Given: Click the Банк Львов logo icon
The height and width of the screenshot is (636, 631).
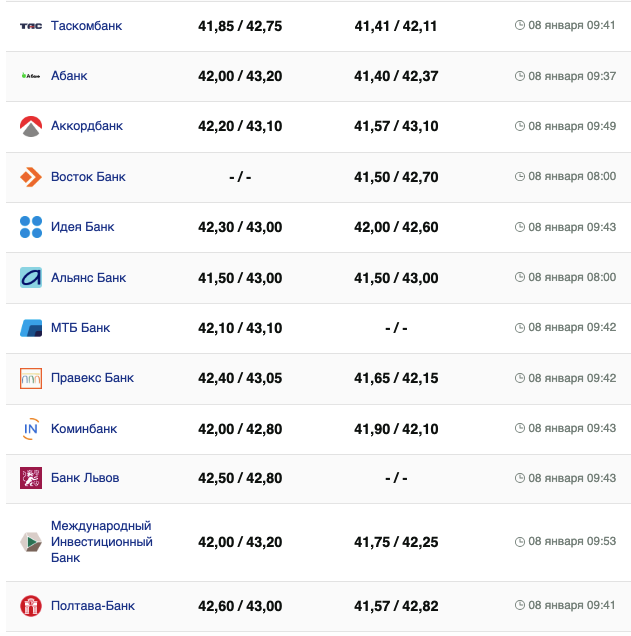Looking at the screenshot, I should [x=31, y=478].
